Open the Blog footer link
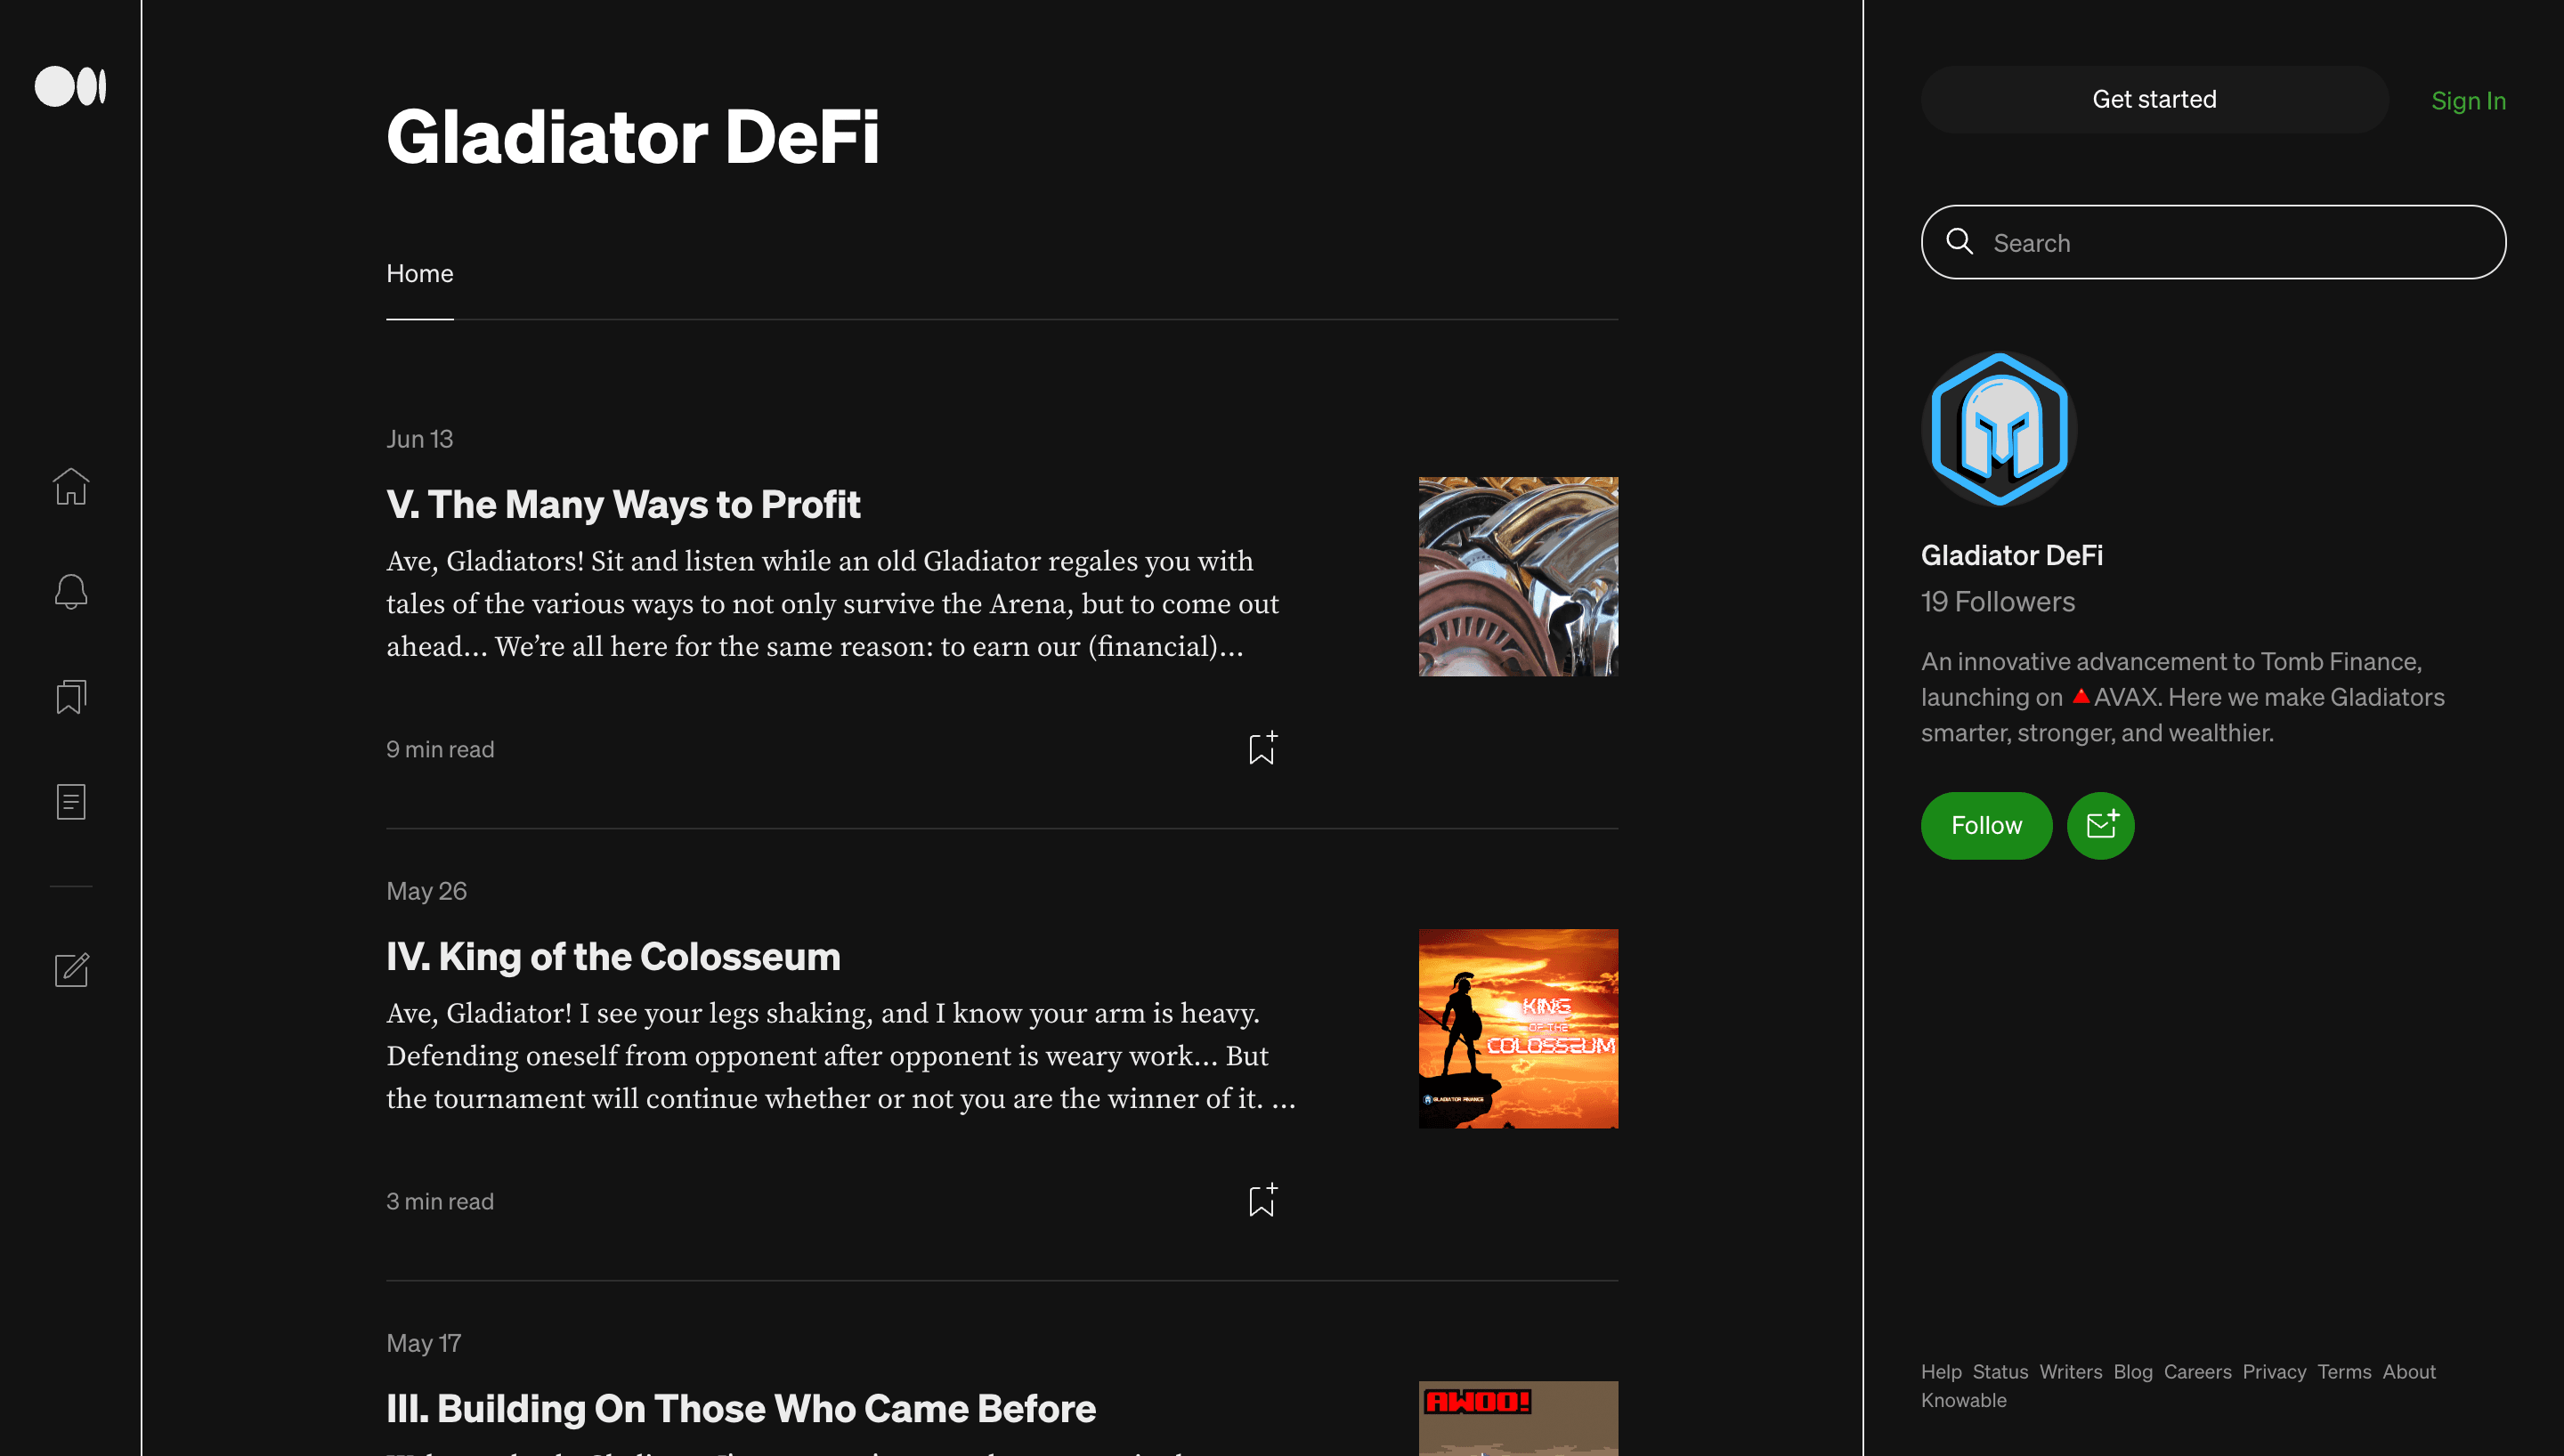Screen dimensions: 2564x1456 (2132, 1371)
